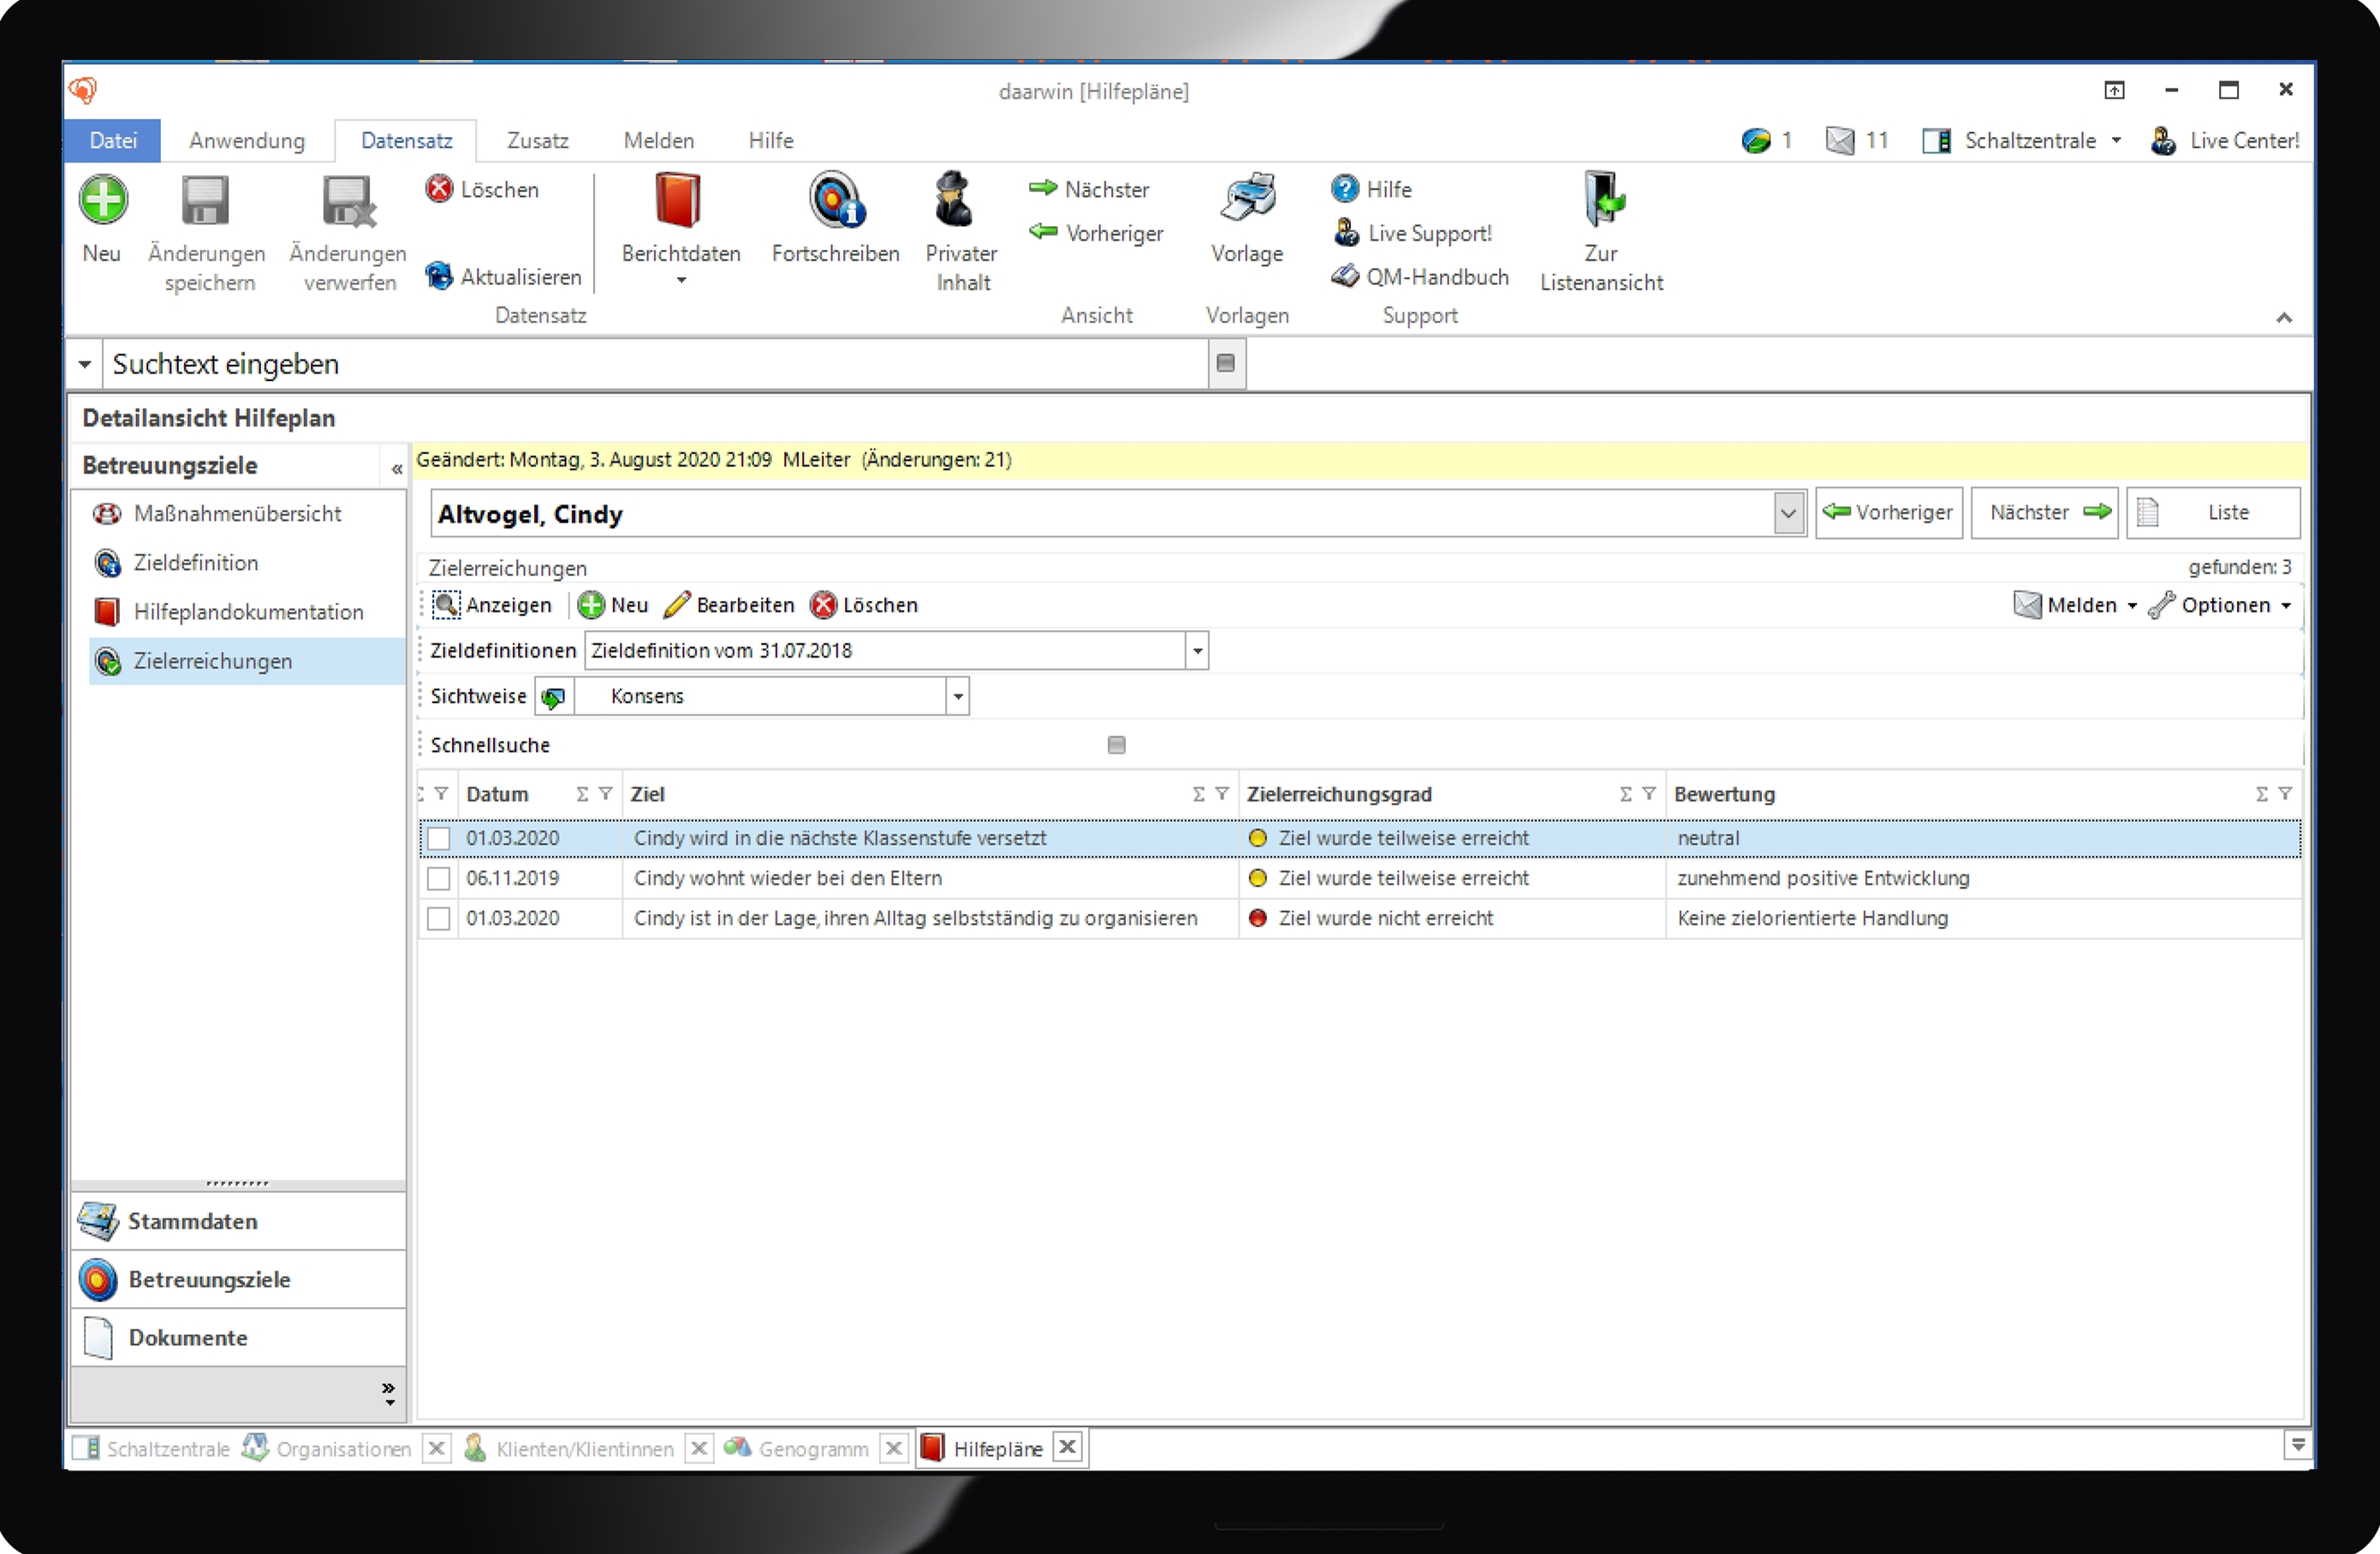The image size is (2380, 1554).
Task: Tick checkbox for row dated 06.11.2019
Action: (x=438, y=878)
